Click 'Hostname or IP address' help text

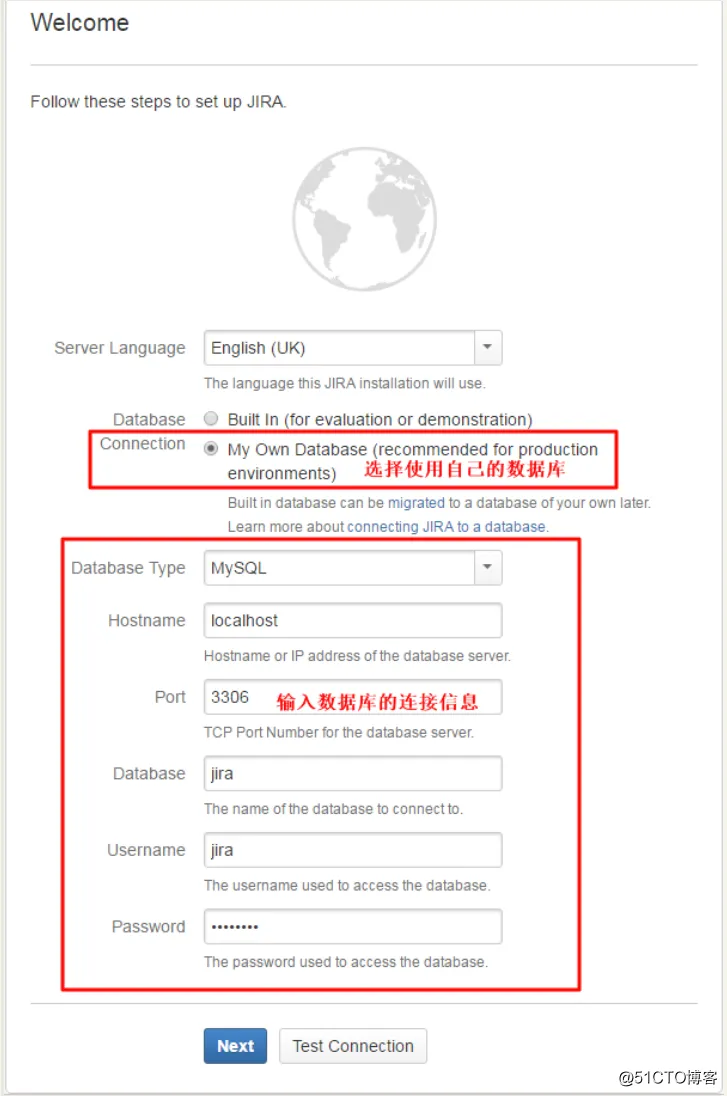point(357,656)
